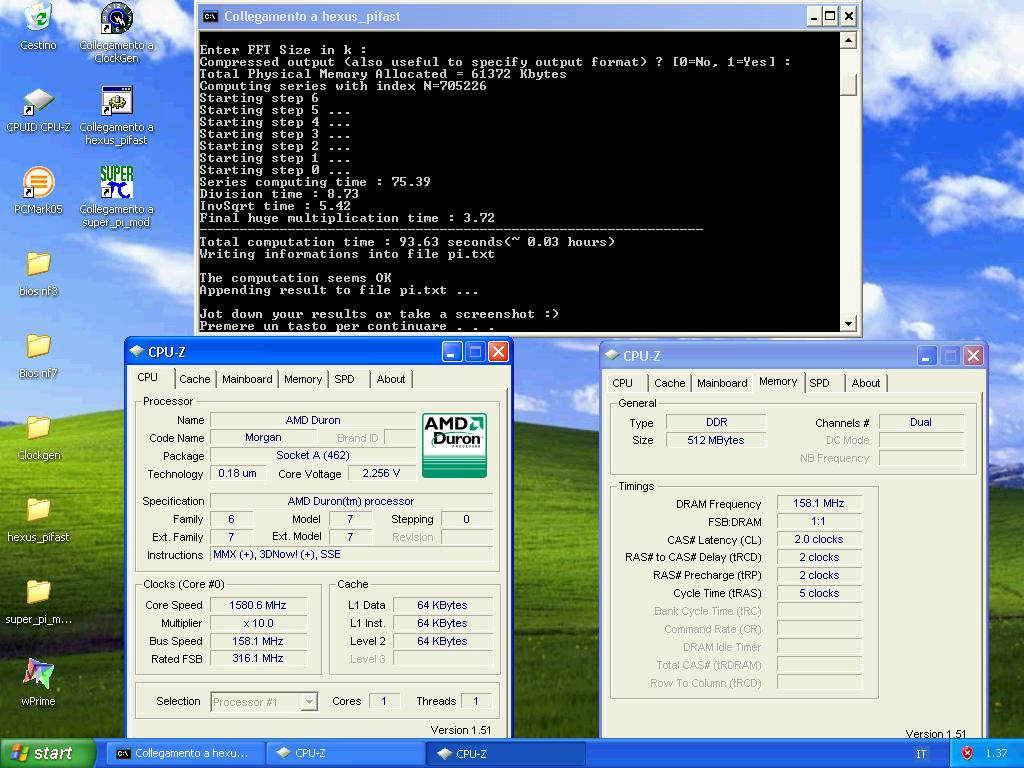Open About tab in left CPU-Z window
This screenshot has height=768, width=1024.
(x=391, y=379)
